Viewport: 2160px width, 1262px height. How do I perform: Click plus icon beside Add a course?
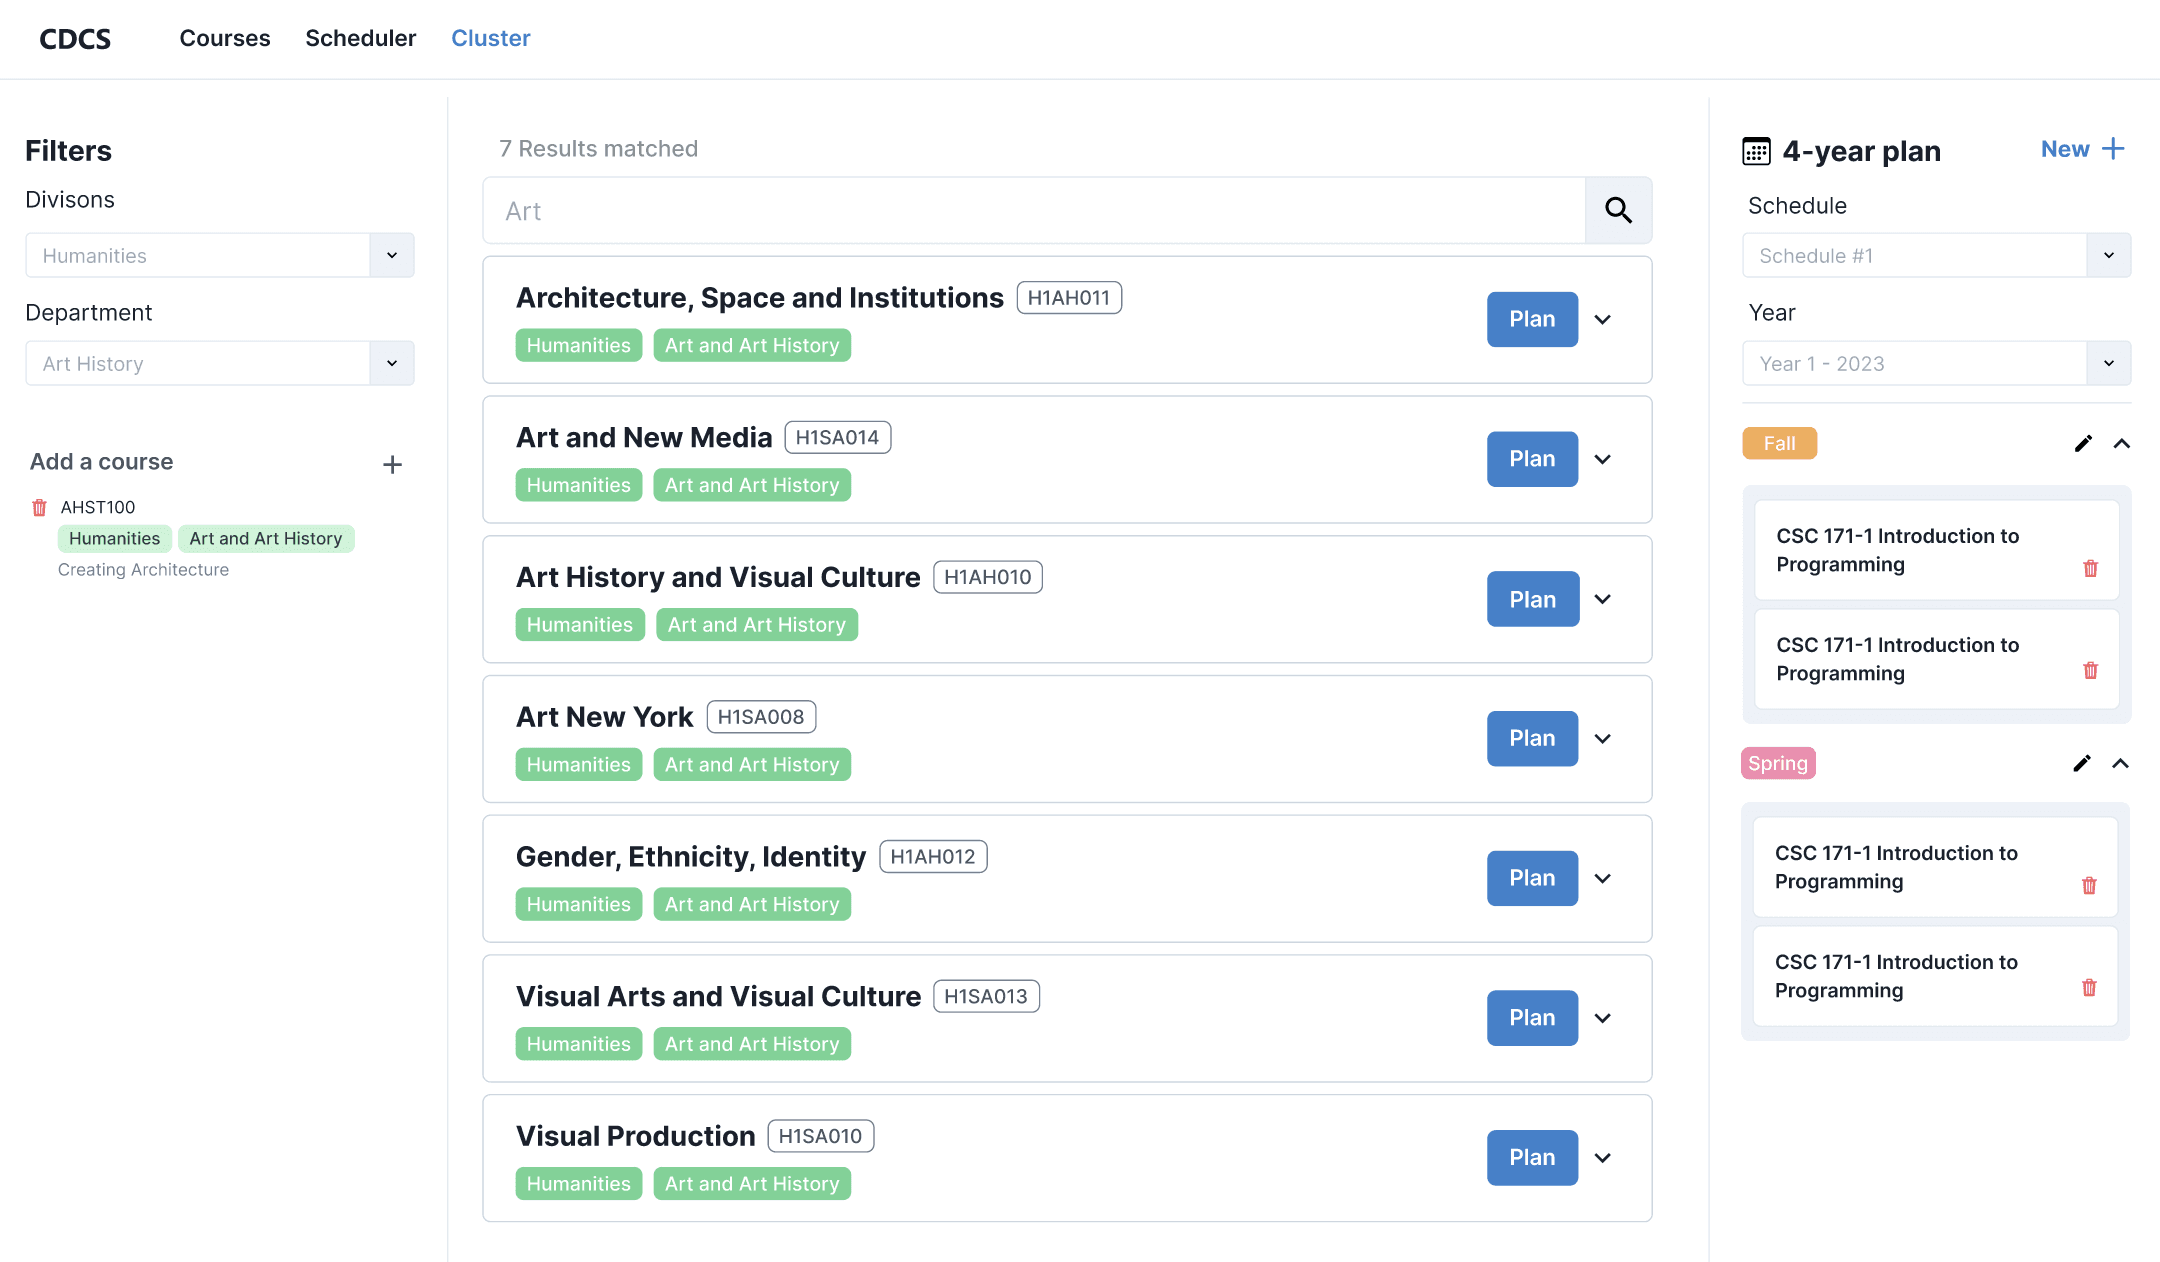(392, 464)
